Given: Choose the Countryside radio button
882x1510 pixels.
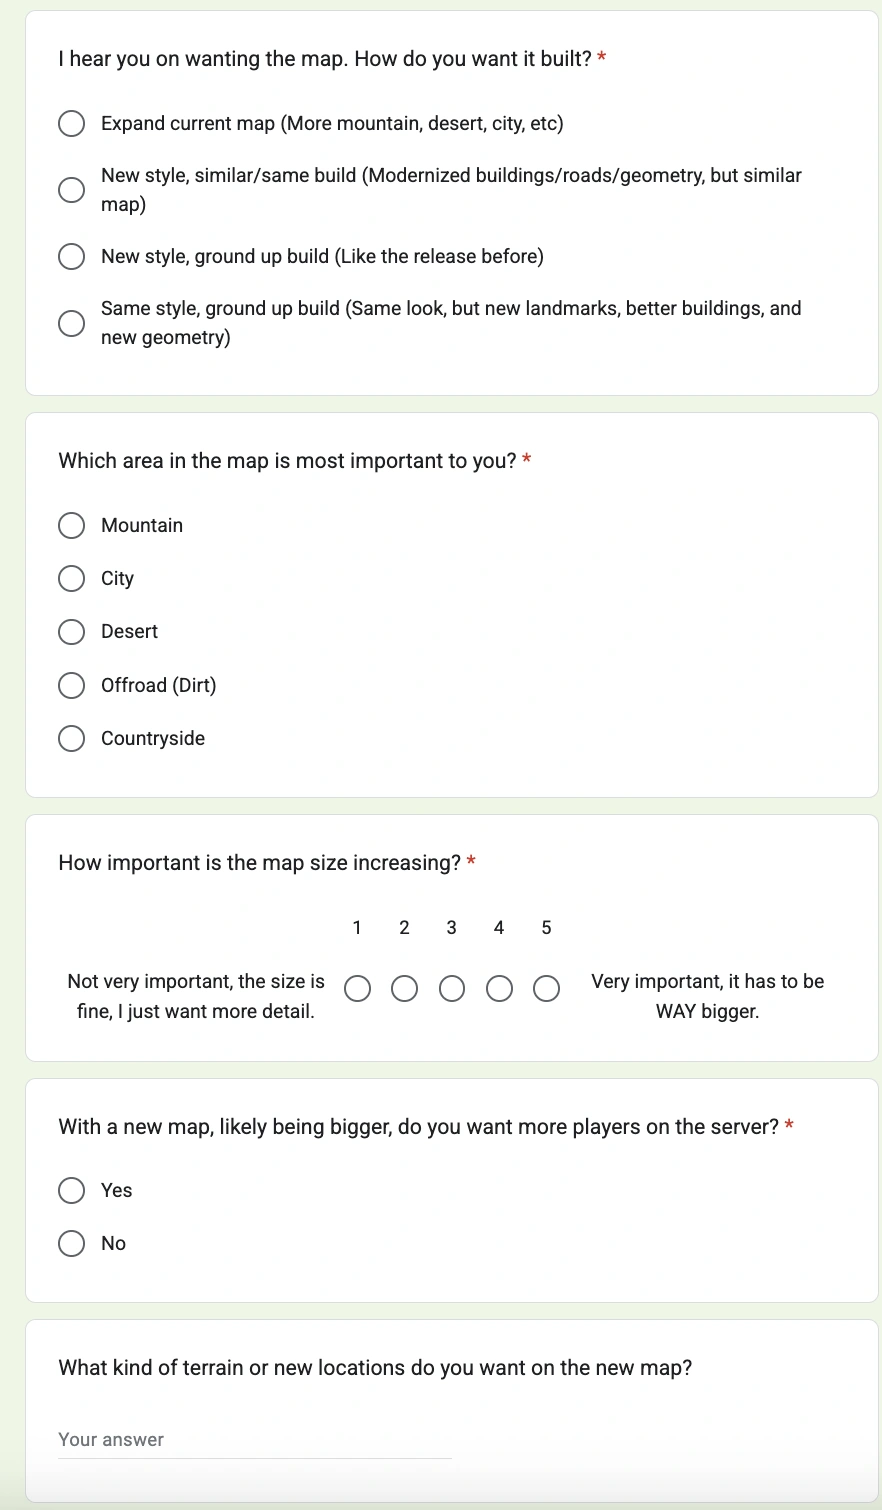Looking at the screenshot, I should [72, 739].
